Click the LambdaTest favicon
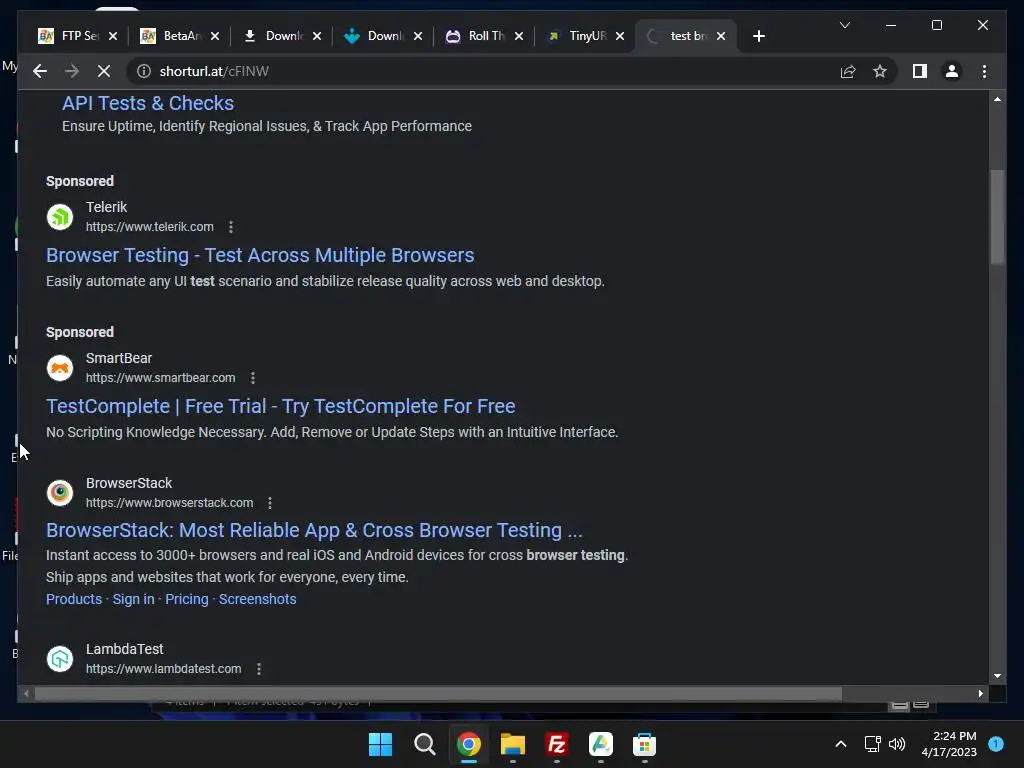Viewport: 1024px width, 768px height. point(59,659)
